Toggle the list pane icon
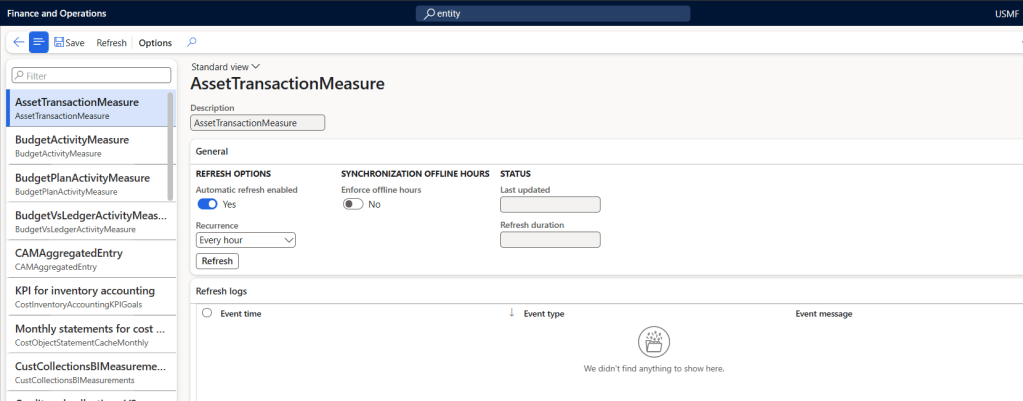The image size is (1023, 401). [38, 42]
